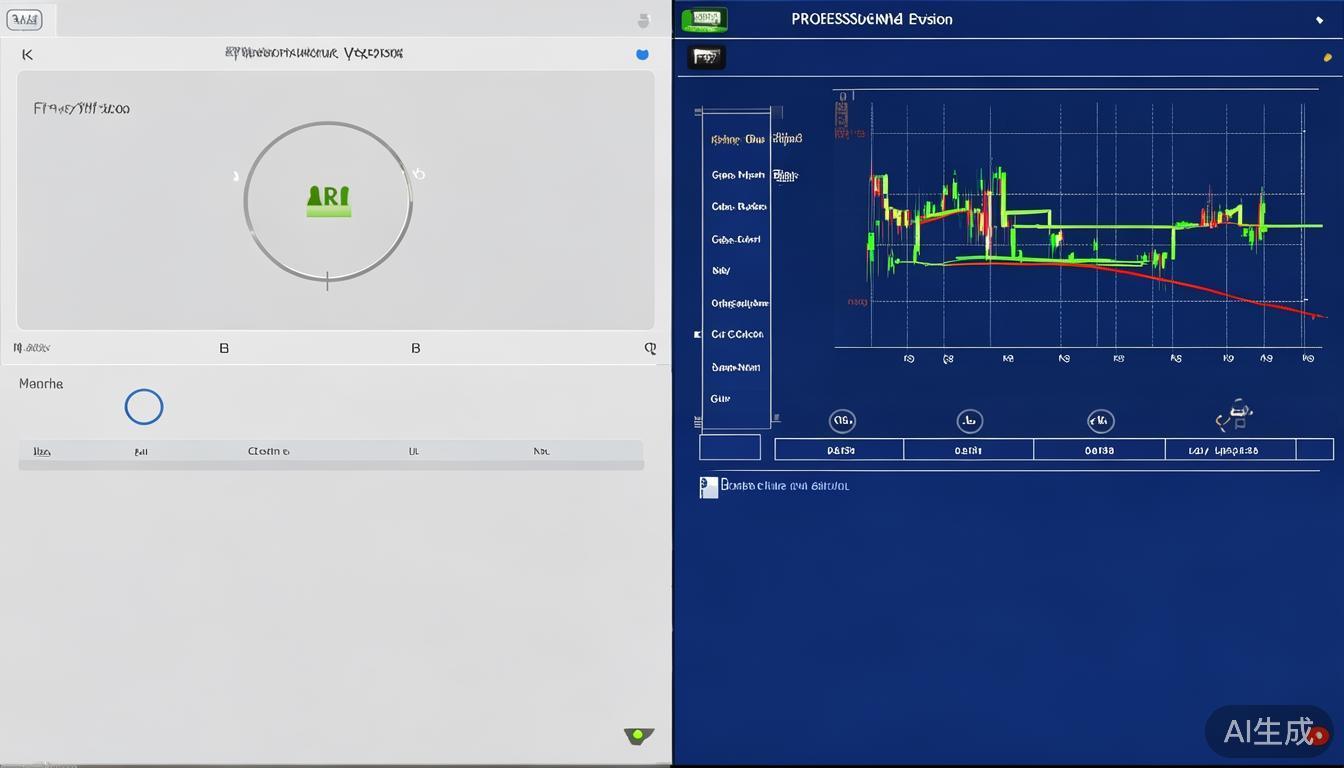Select the third tab in the row under chart

pos(1099,450)
